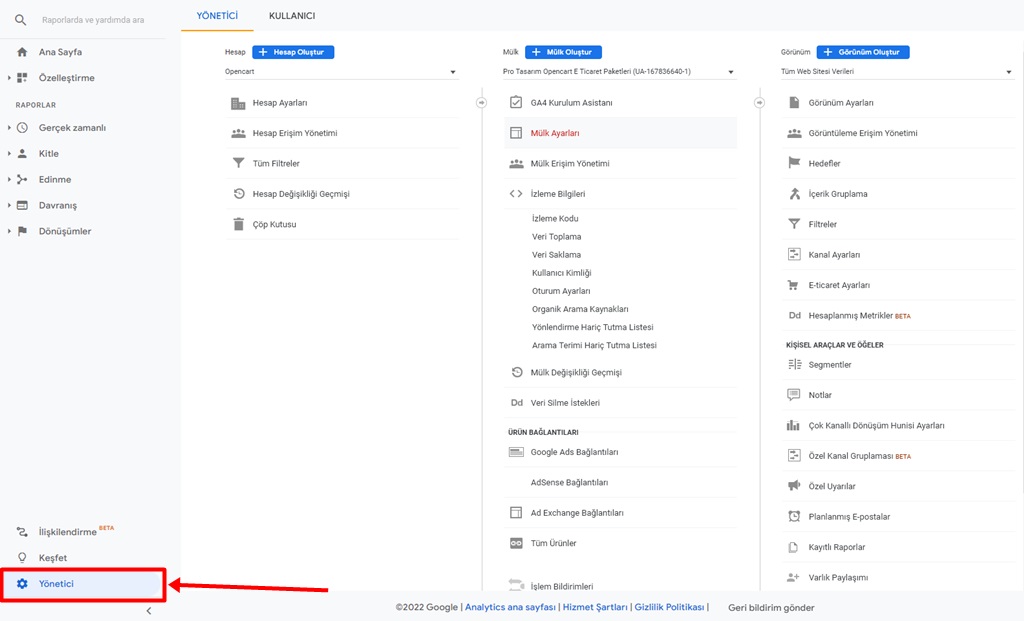Open Organik Arama Kaynakları submenu item

coord(580,309)
